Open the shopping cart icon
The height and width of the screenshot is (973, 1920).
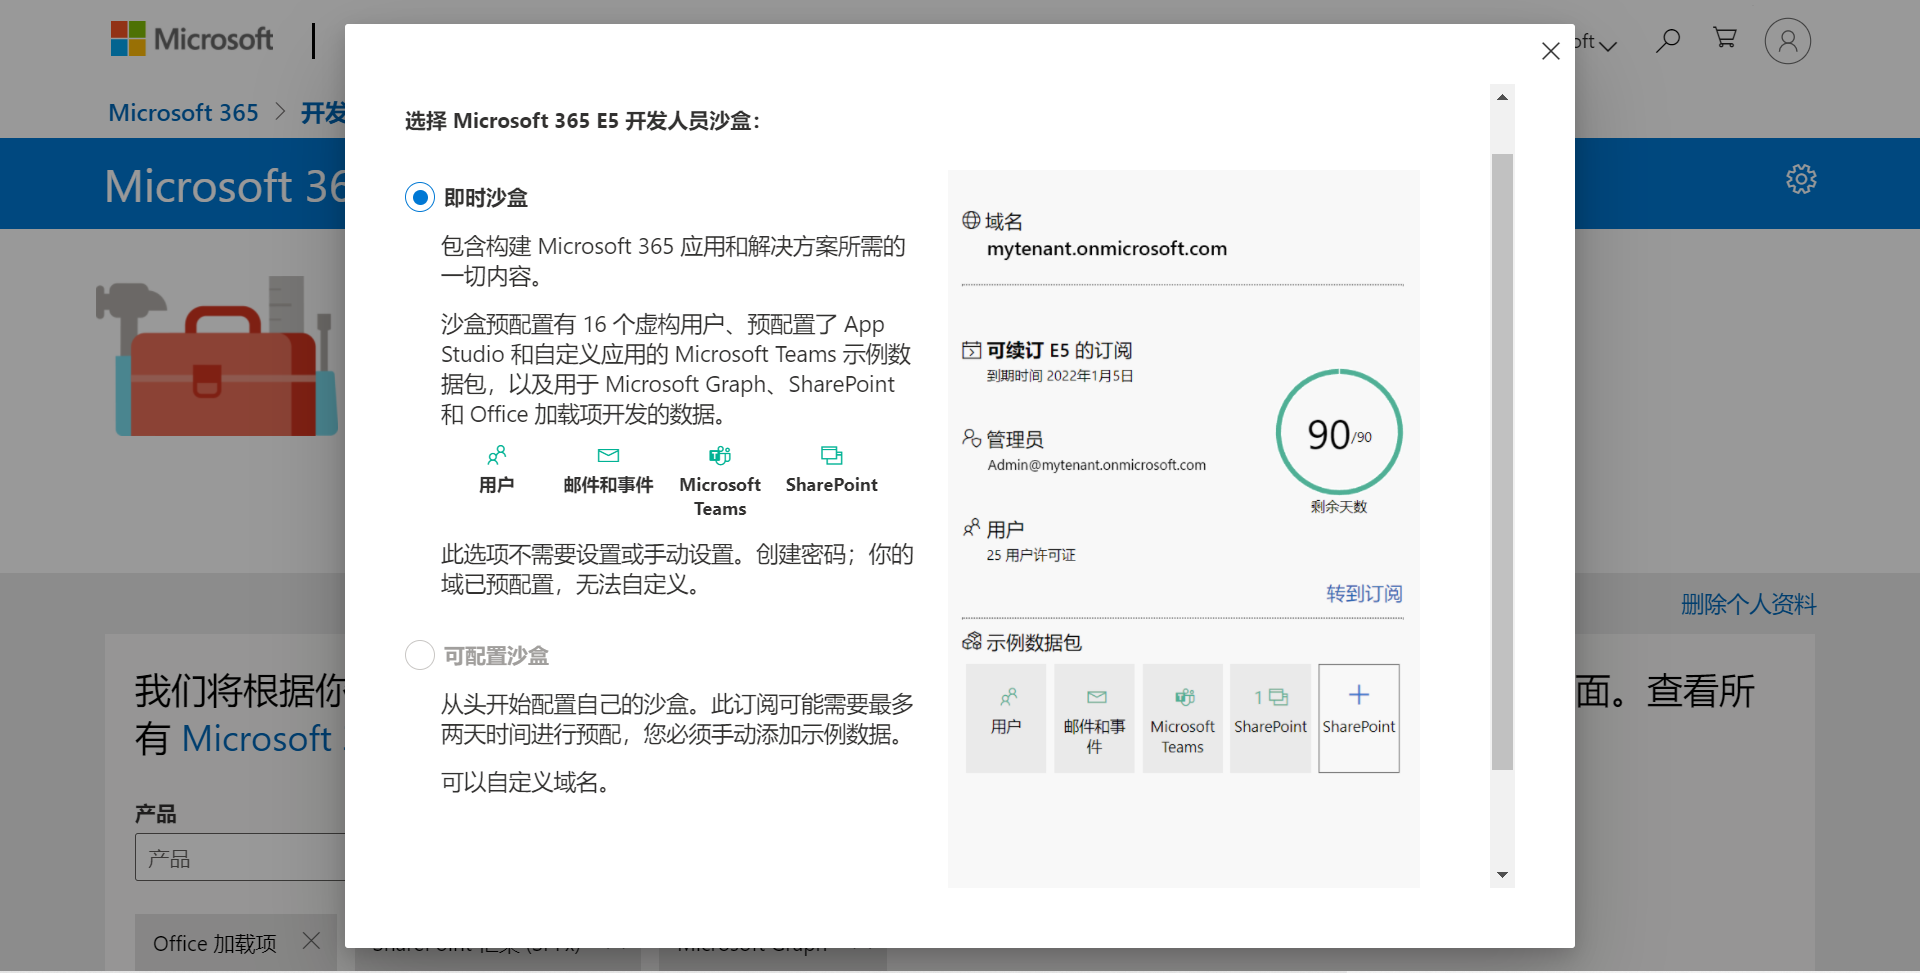click(x=1725, y=39)
